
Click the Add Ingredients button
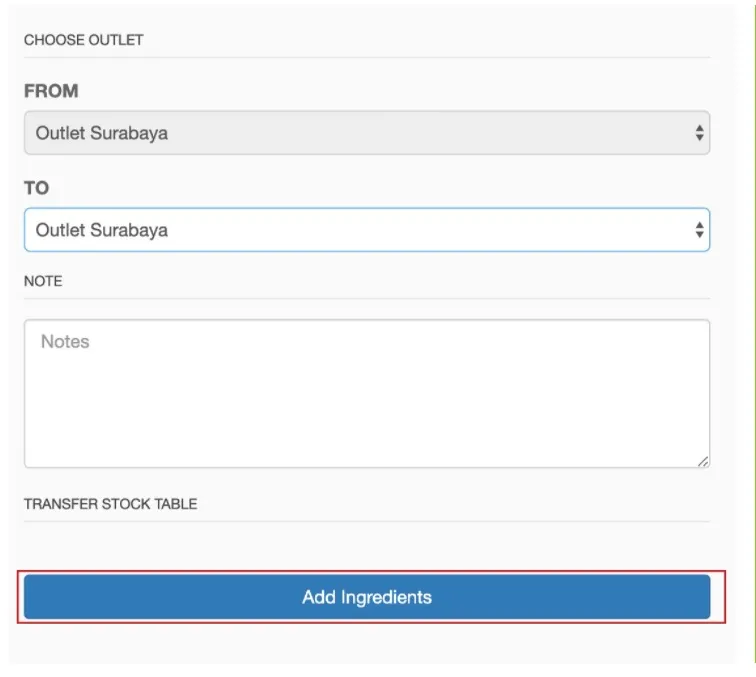[x=367, y=597]
